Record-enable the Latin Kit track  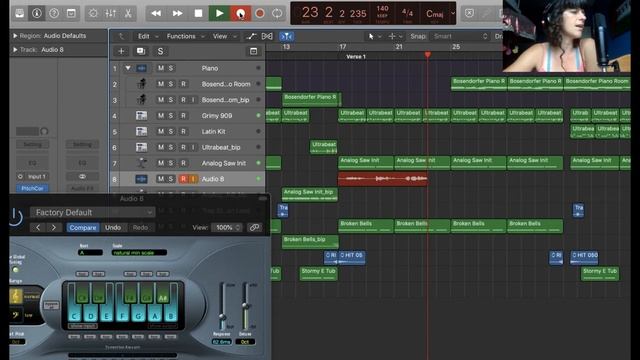183,131
